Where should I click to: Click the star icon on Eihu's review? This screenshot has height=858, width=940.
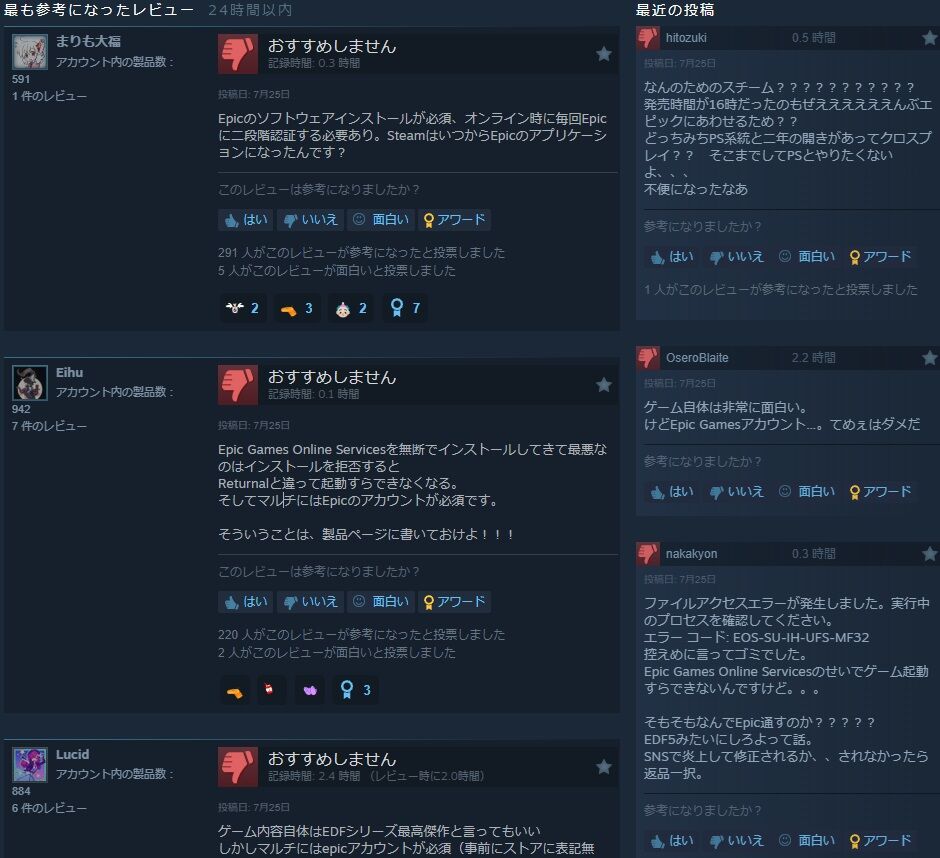coord(604,385)
